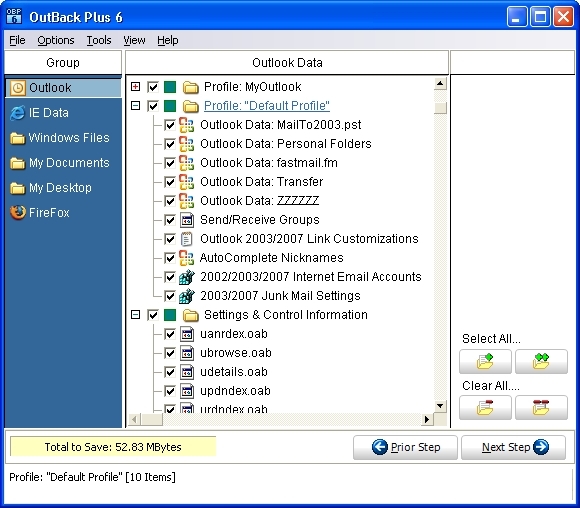Open the Profile: "Default Profile" link
Image resolution: width=580 pixels, height=508 pixels.
click(267, 106)
